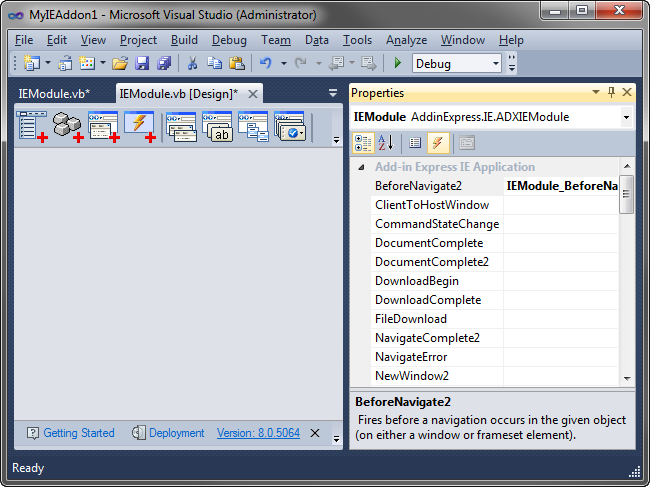This screenshot has width=650, height=487.
Task: Show the Properties list view icon
Action: (x=415, y=143)
